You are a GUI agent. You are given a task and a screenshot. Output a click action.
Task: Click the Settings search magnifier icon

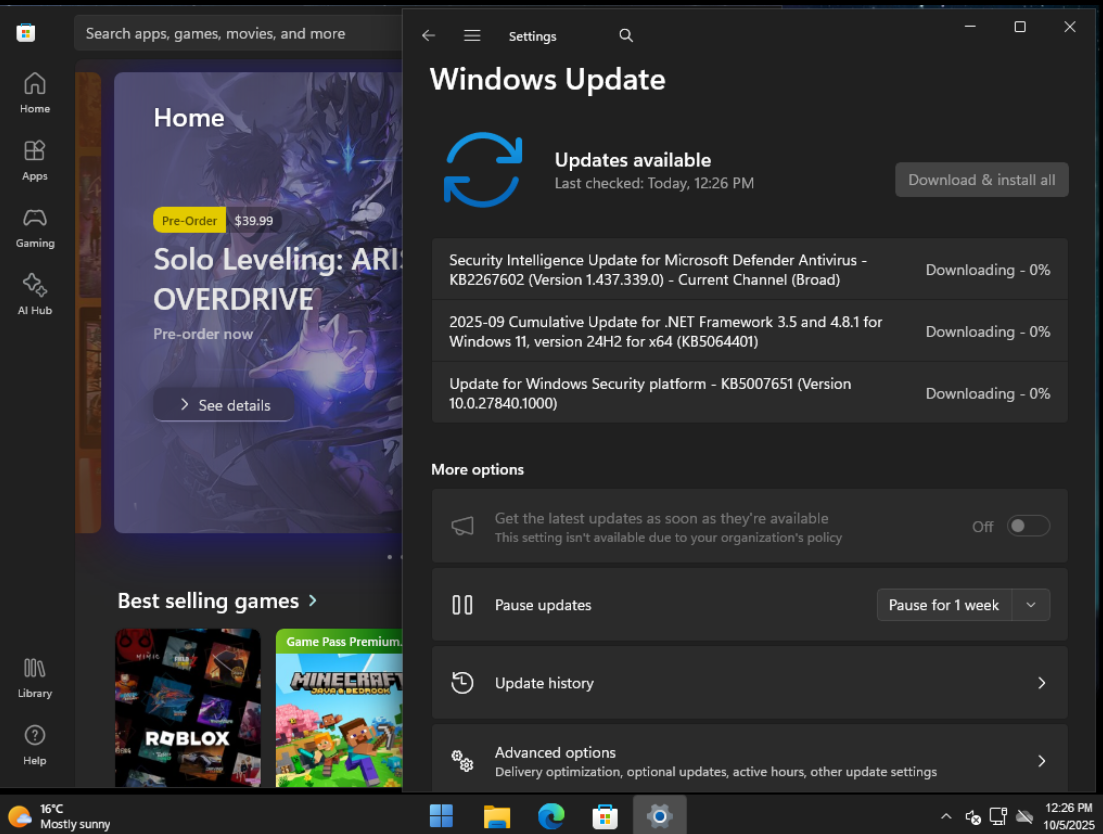point(625,35)
